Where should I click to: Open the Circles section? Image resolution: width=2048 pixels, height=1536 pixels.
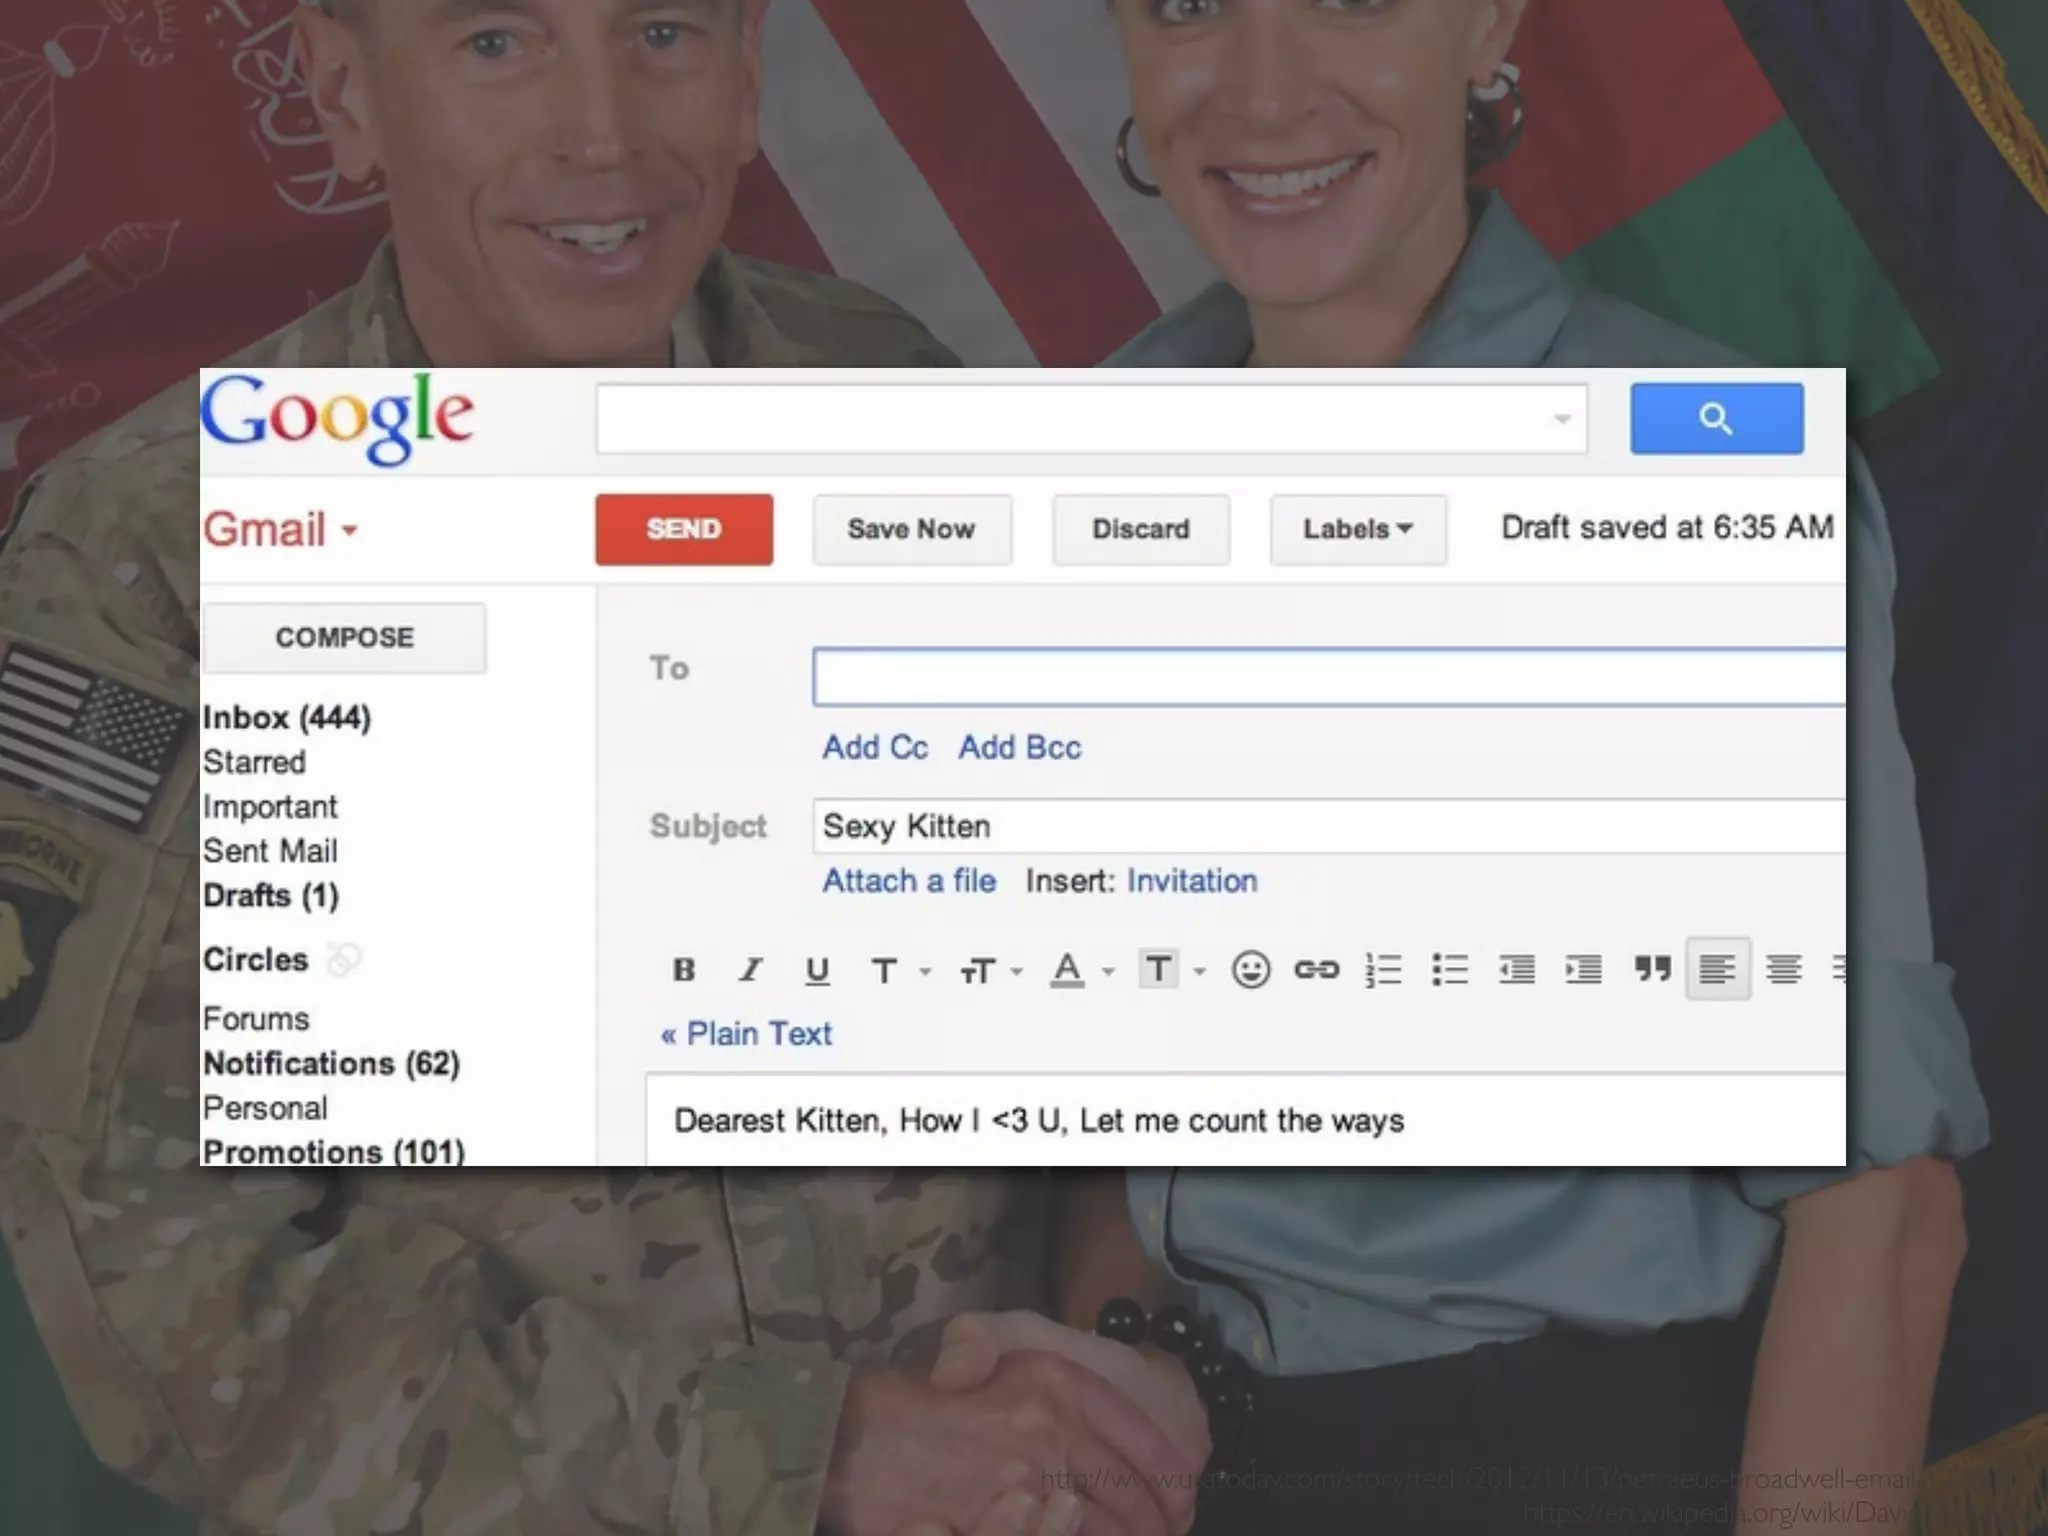point(256,960)
